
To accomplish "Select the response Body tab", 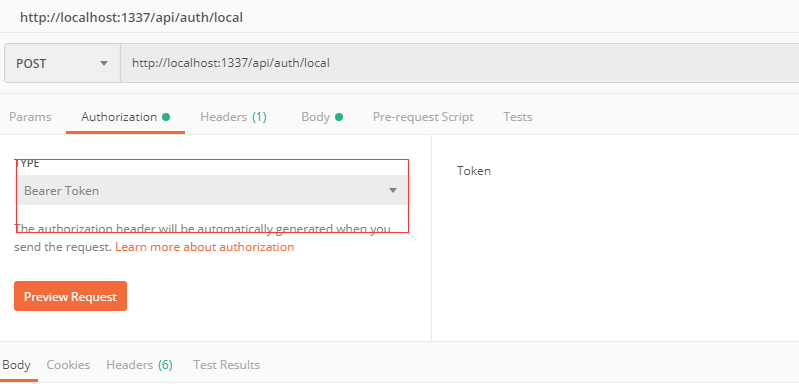I will click(16, 365).
